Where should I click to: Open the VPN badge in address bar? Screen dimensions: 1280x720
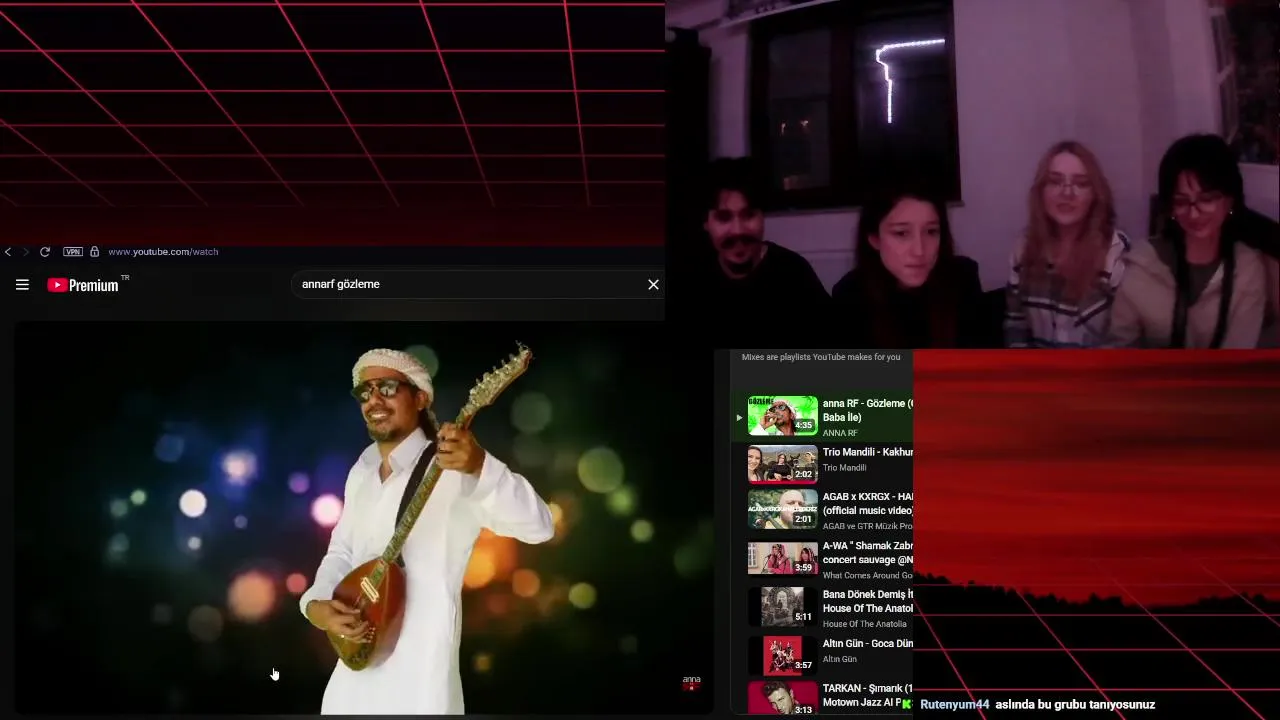pos(73,252)
